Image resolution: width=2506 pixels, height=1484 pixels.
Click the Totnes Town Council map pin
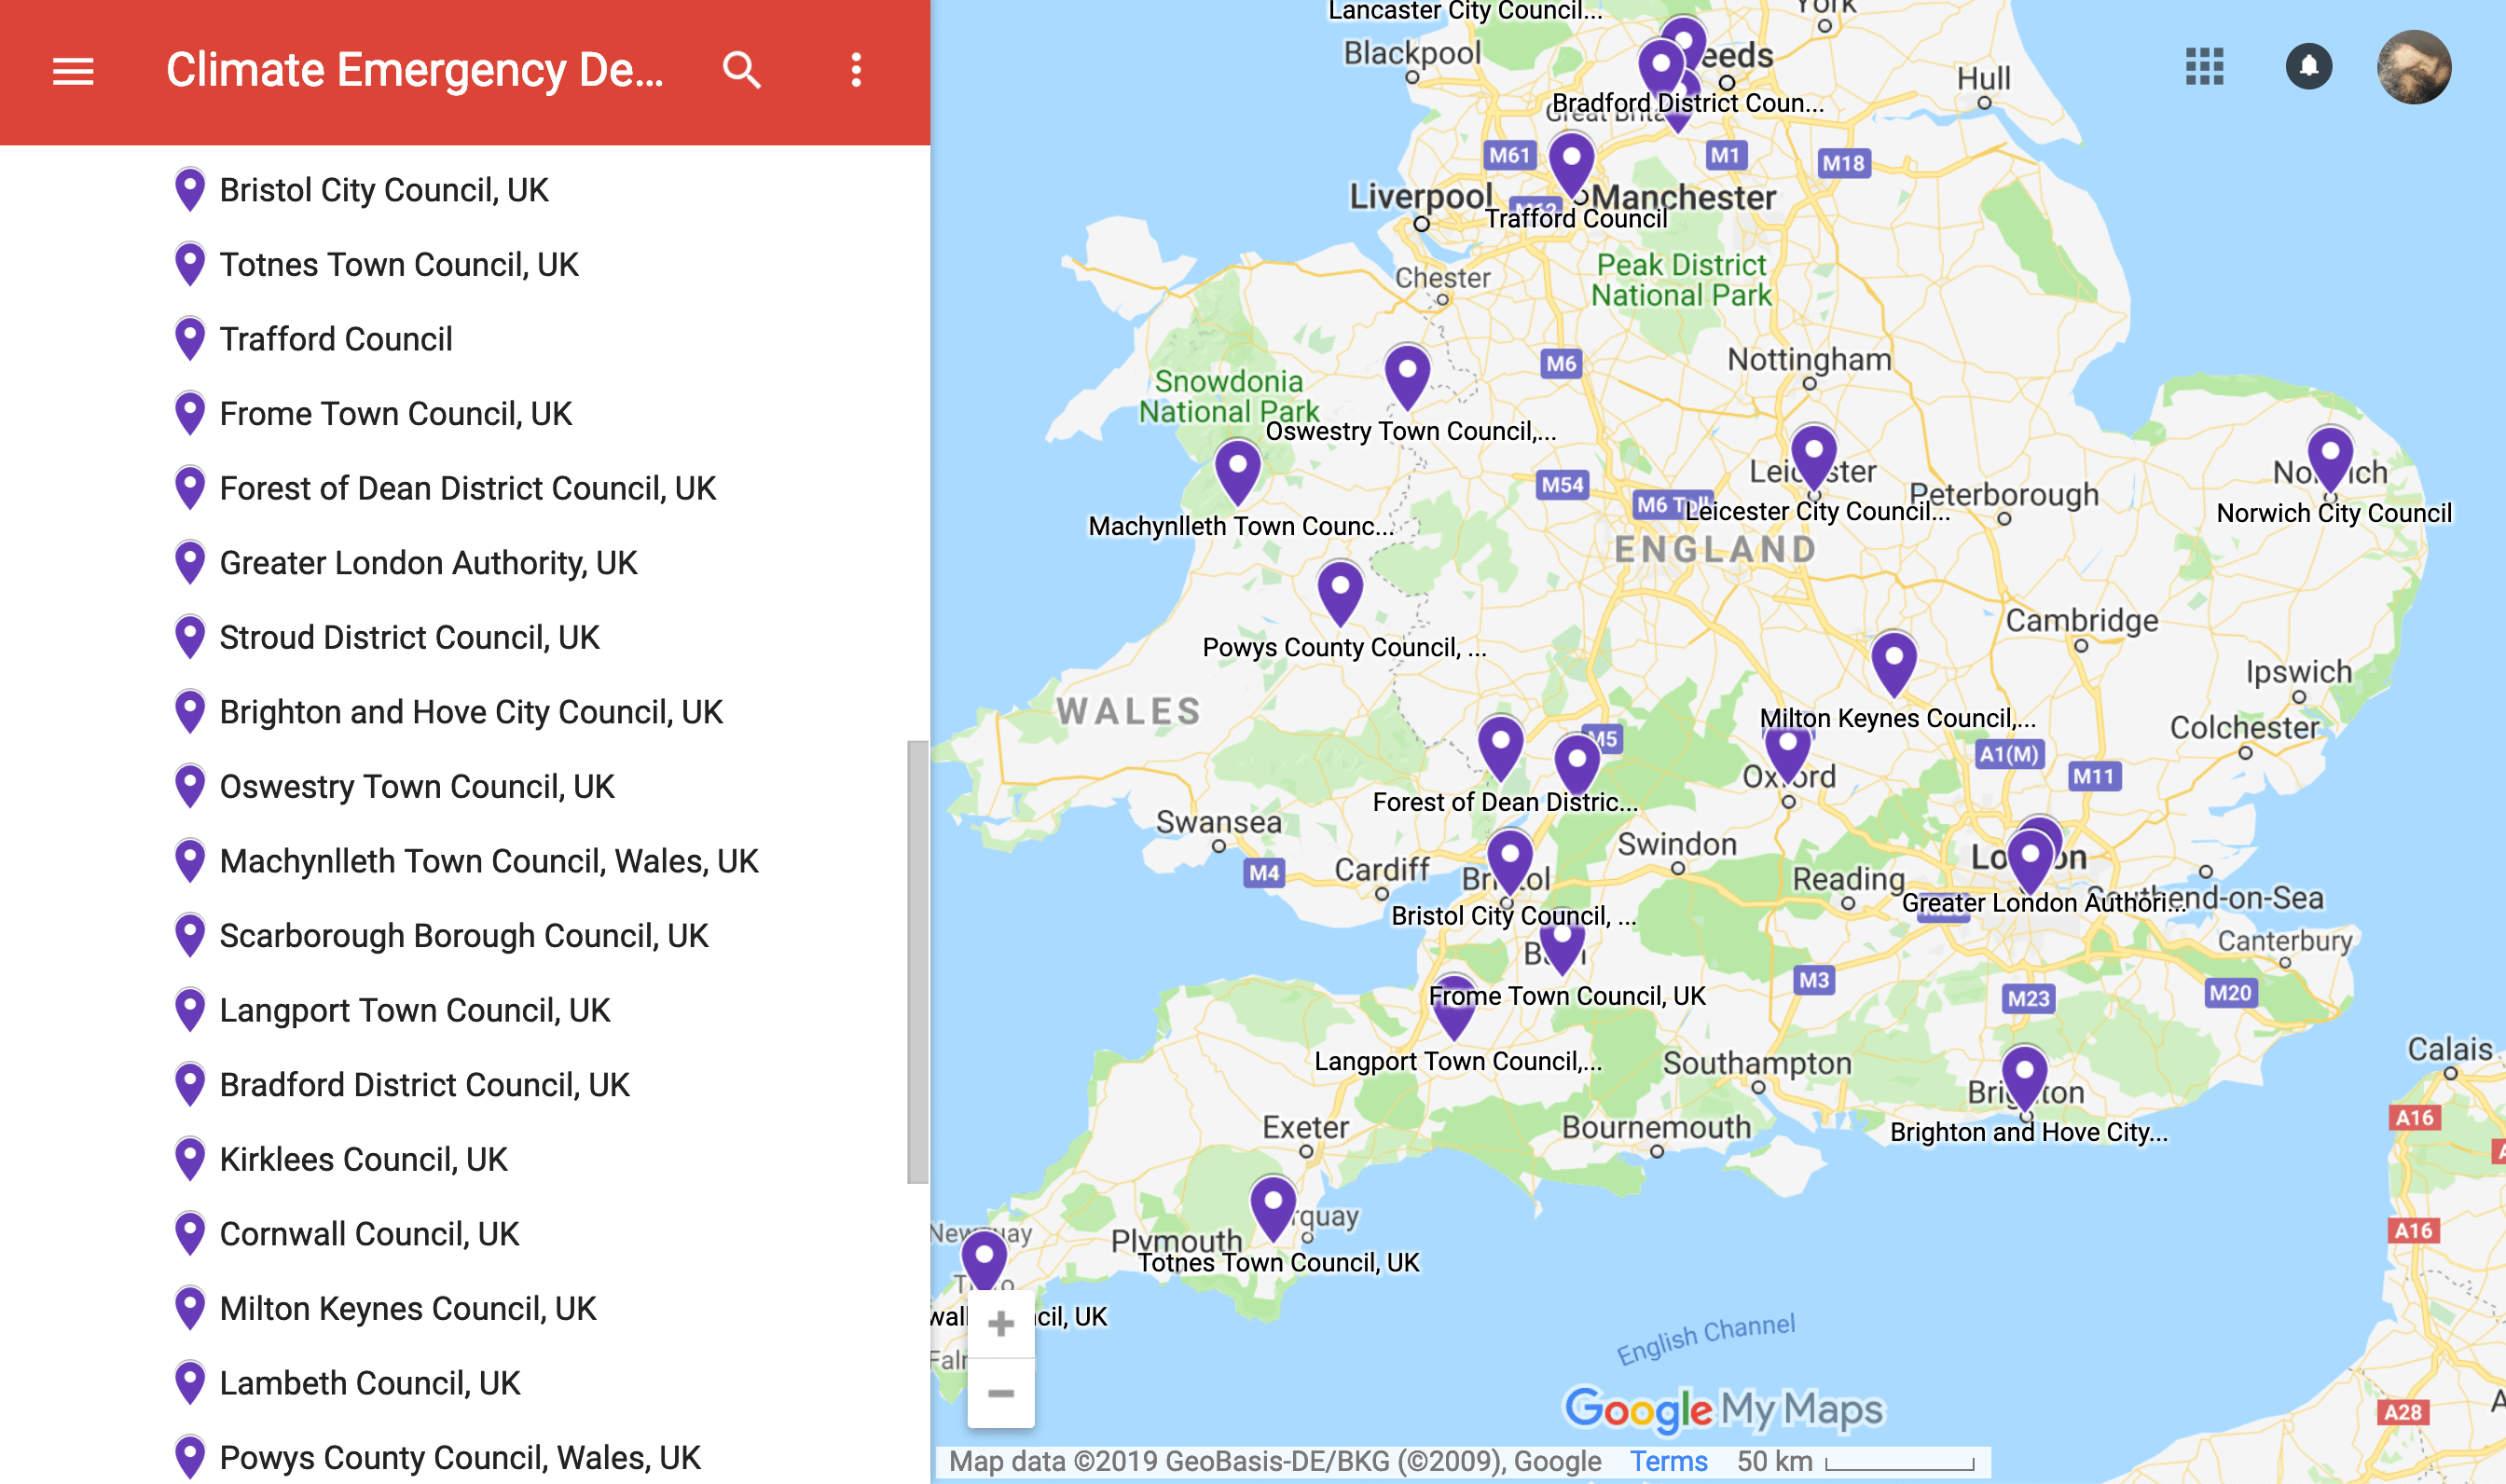1273,1209
